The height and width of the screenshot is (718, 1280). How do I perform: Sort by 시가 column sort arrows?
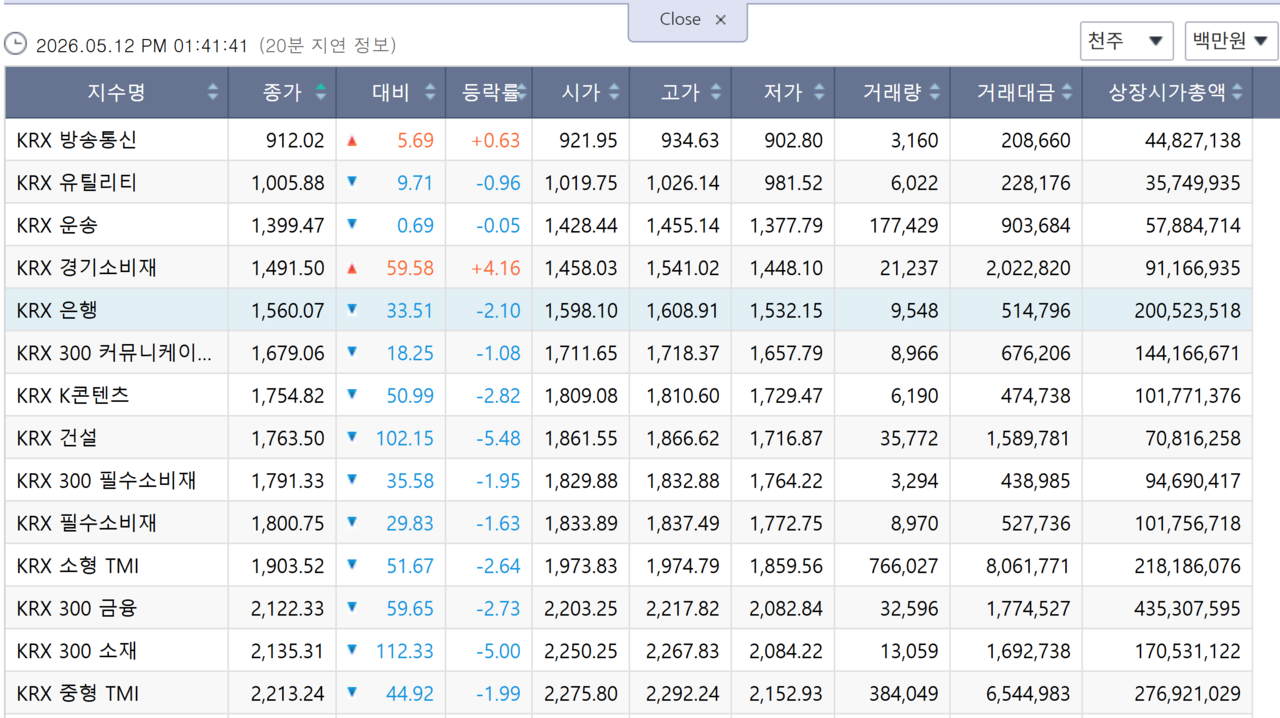point(614,92)
